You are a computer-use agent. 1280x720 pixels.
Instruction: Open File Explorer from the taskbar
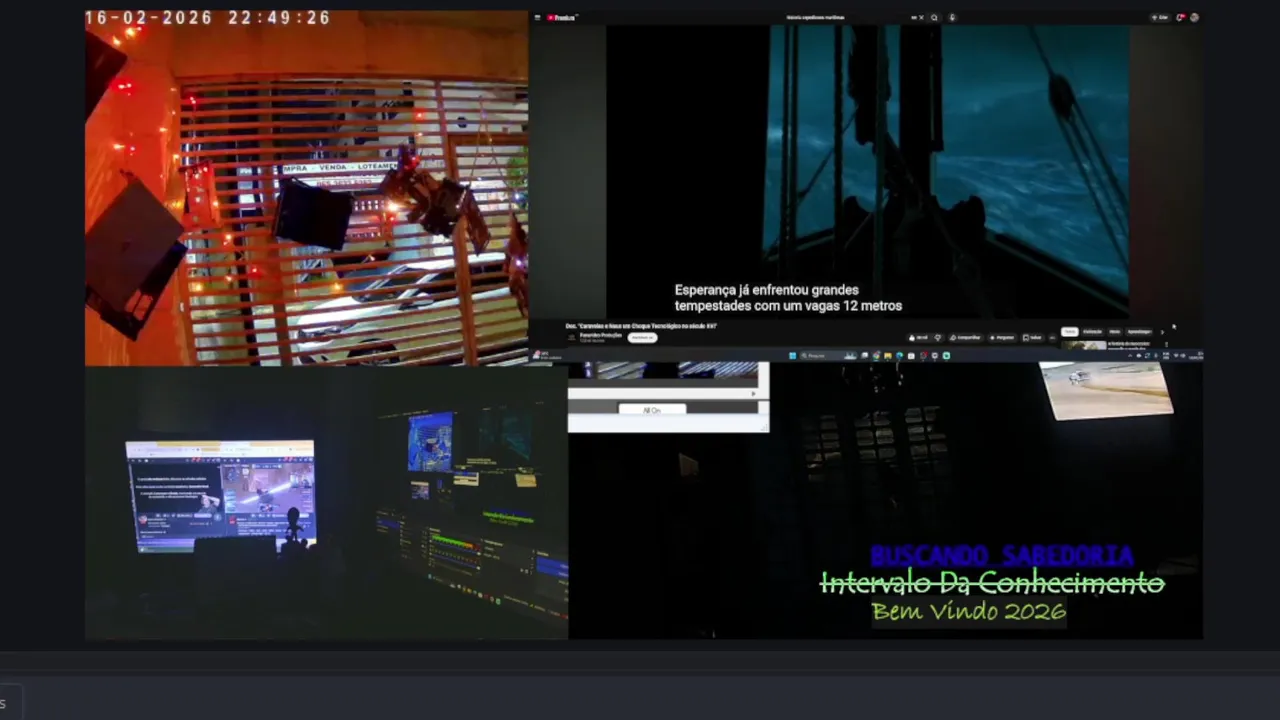tap(887, 355)
